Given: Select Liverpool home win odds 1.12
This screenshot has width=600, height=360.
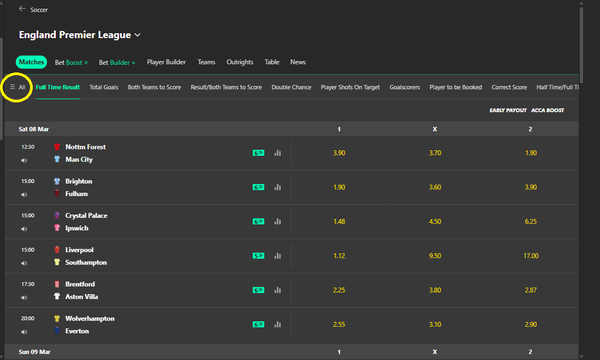Looking at the screenshot, I should click(339, 256).
